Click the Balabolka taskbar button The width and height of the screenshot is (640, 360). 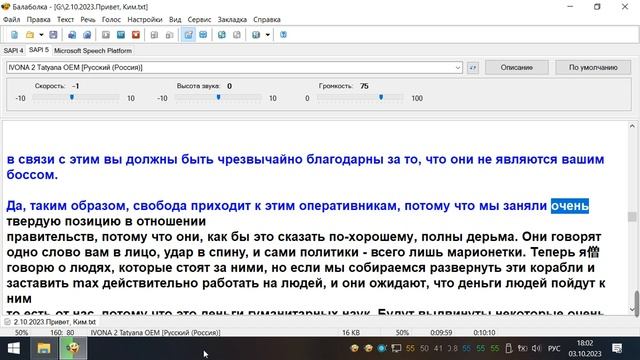(73, 349)
